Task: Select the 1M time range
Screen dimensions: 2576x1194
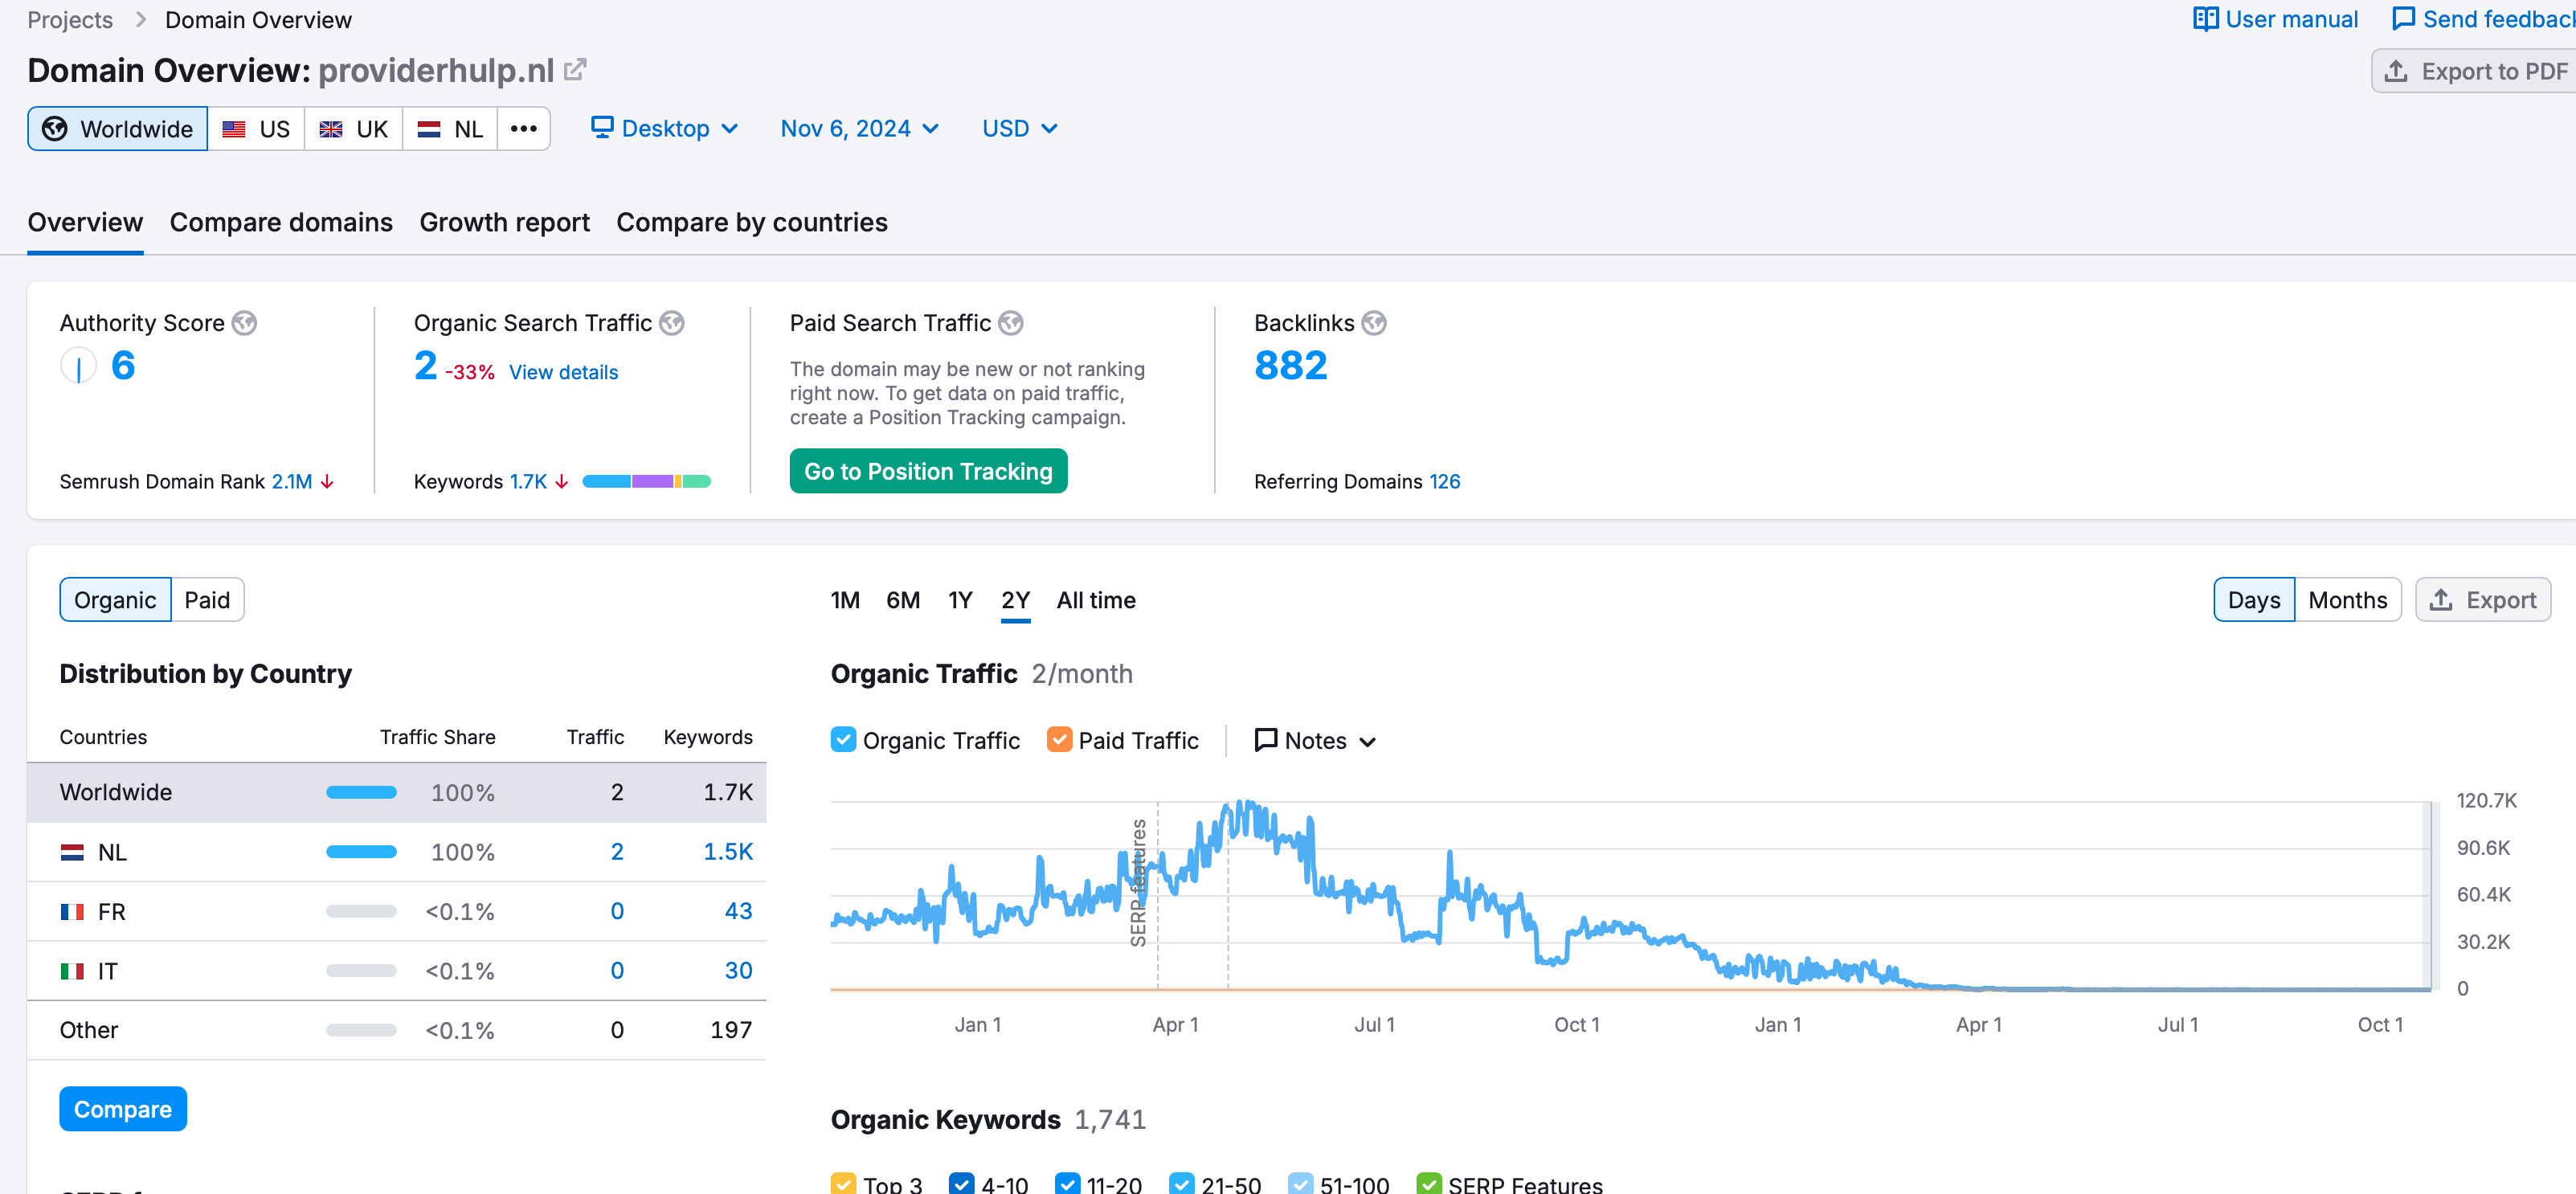Action: tap(845, 600)
